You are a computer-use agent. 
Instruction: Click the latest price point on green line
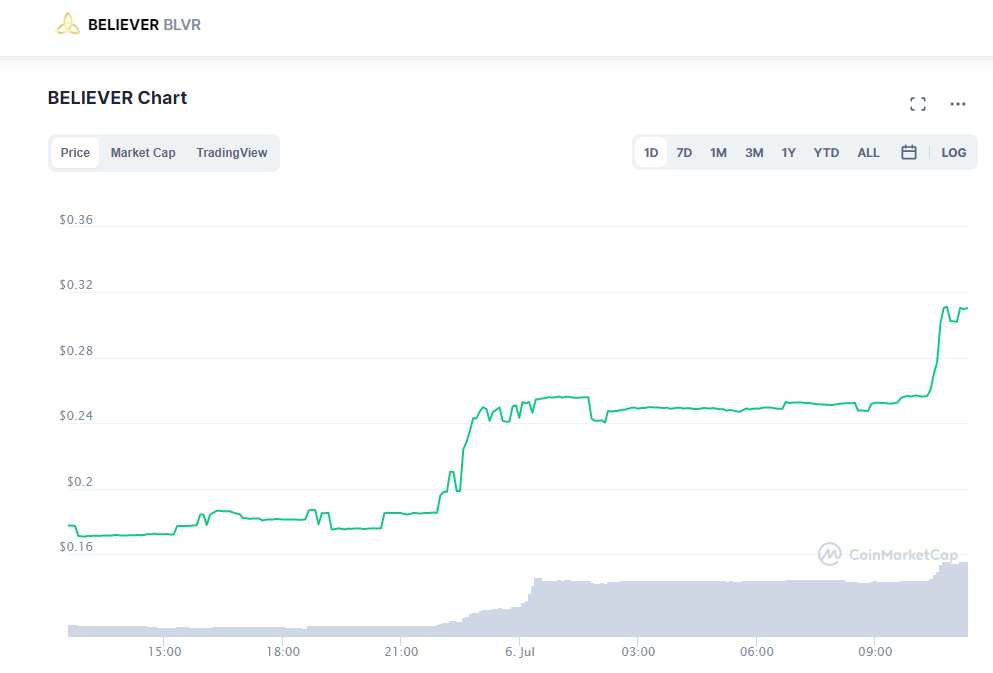(x=966, y=308)
